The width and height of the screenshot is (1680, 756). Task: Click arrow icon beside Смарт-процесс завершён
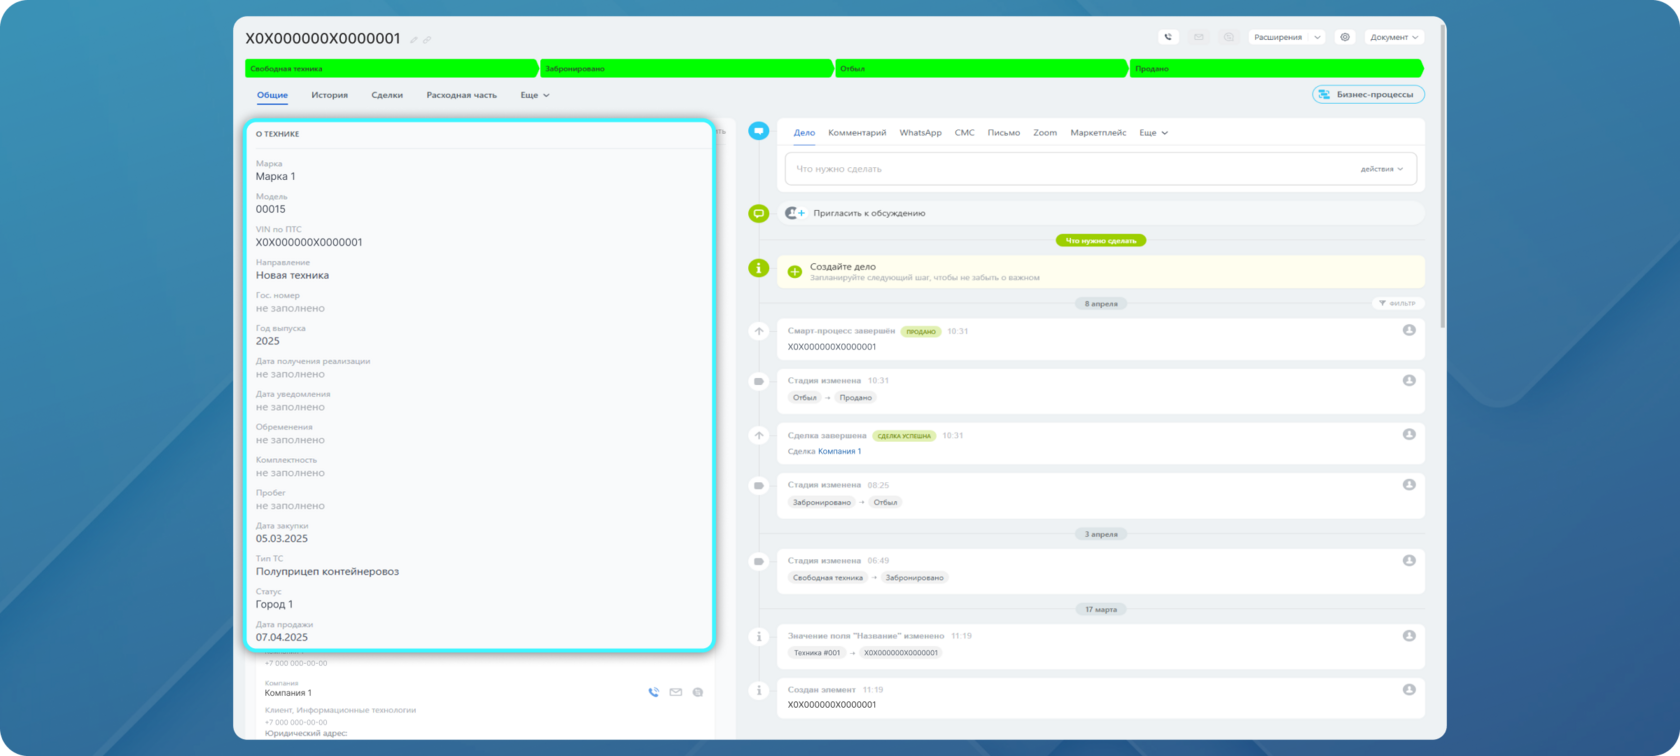tap(759, 331)
